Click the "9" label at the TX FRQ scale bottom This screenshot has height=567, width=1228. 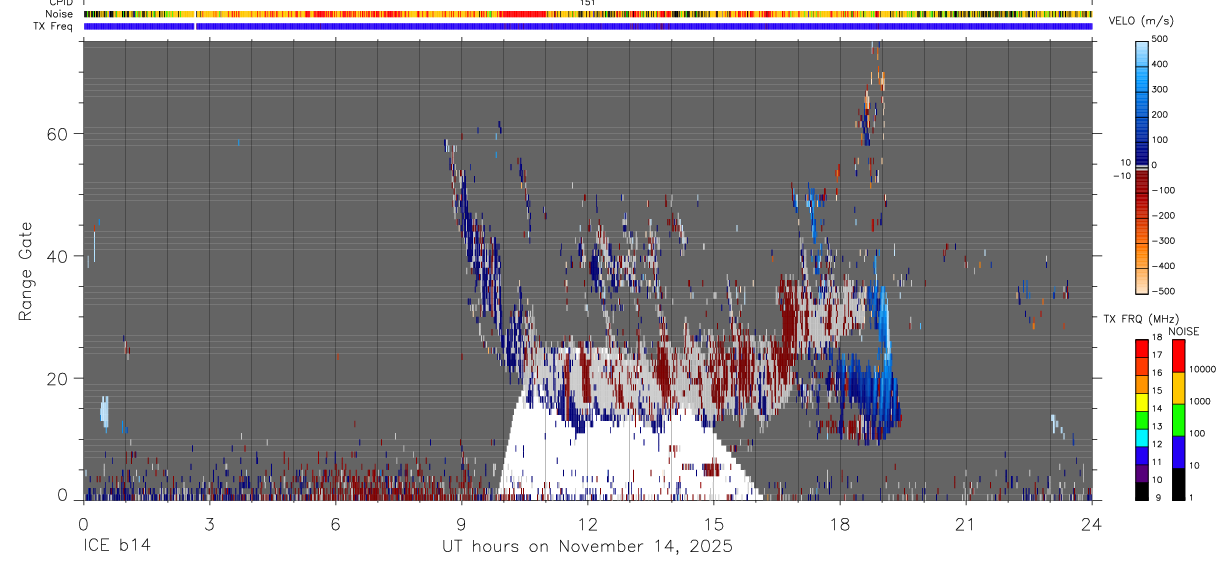click(x=1156, y=497)
